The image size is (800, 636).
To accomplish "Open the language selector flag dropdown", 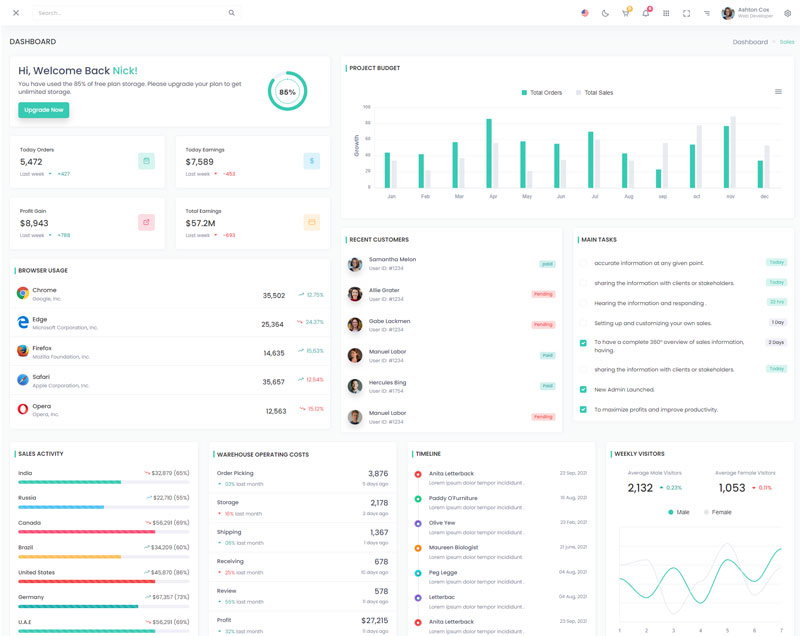I will [585, 13].
